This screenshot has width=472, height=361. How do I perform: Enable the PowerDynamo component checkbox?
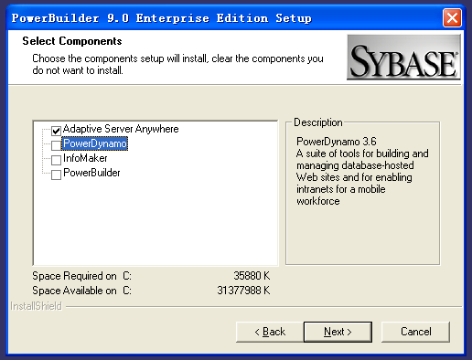pos(56,145)
